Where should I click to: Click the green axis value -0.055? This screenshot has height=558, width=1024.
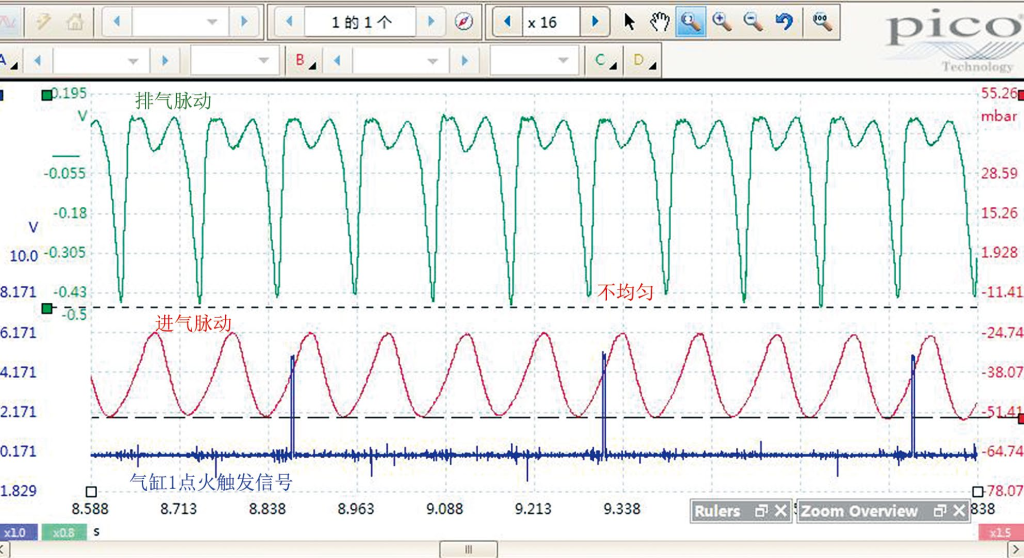[65, 173]
